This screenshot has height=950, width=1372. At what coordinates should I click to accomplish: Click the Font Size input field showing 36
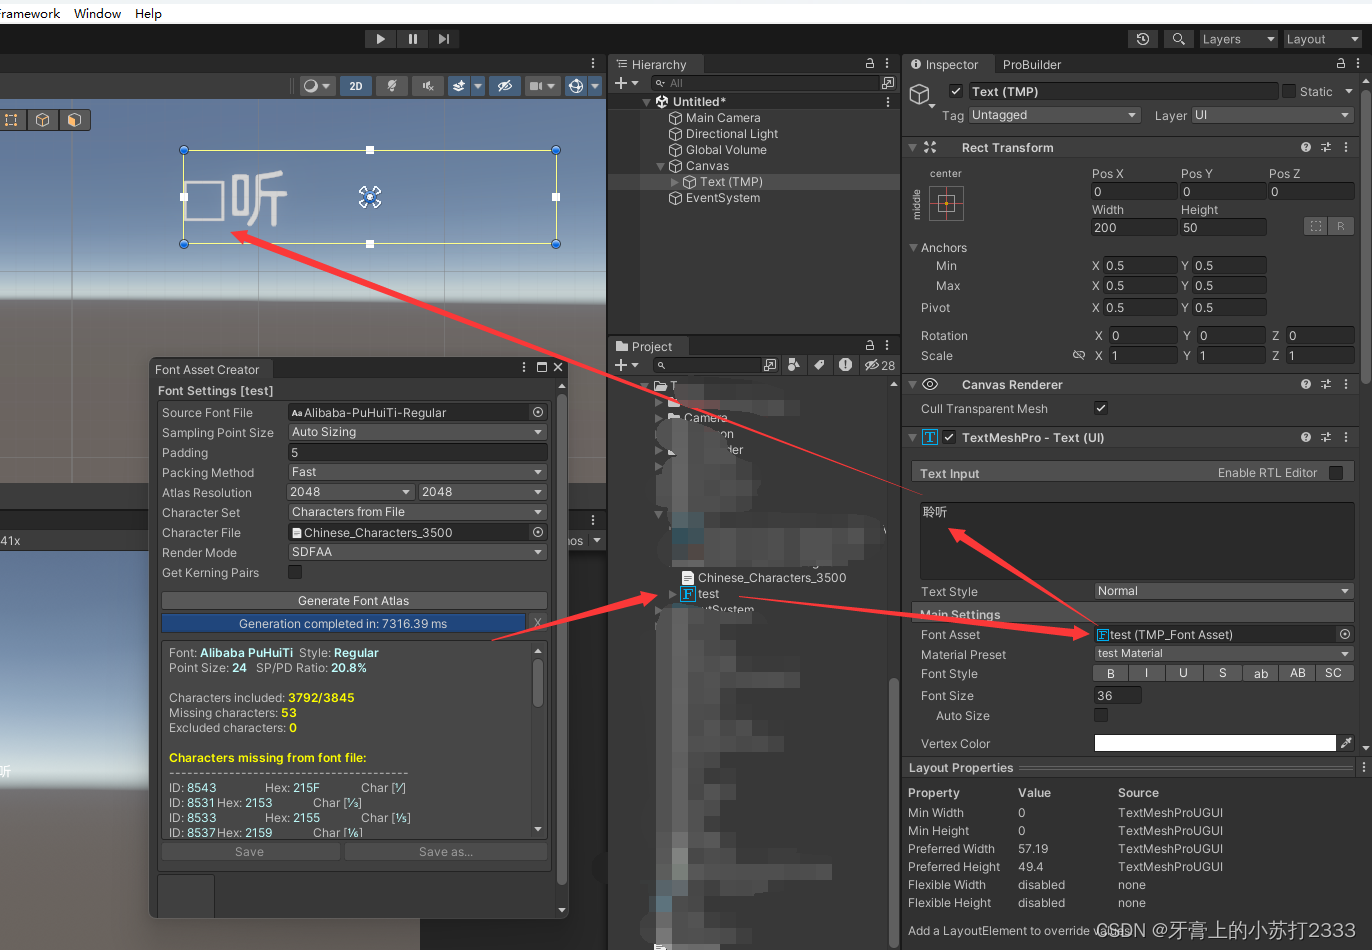1117,694
